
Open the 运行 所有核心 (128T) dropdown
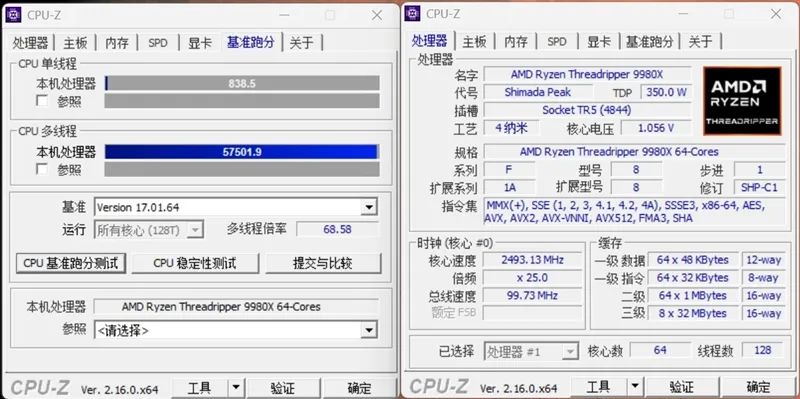click(195, 230)
